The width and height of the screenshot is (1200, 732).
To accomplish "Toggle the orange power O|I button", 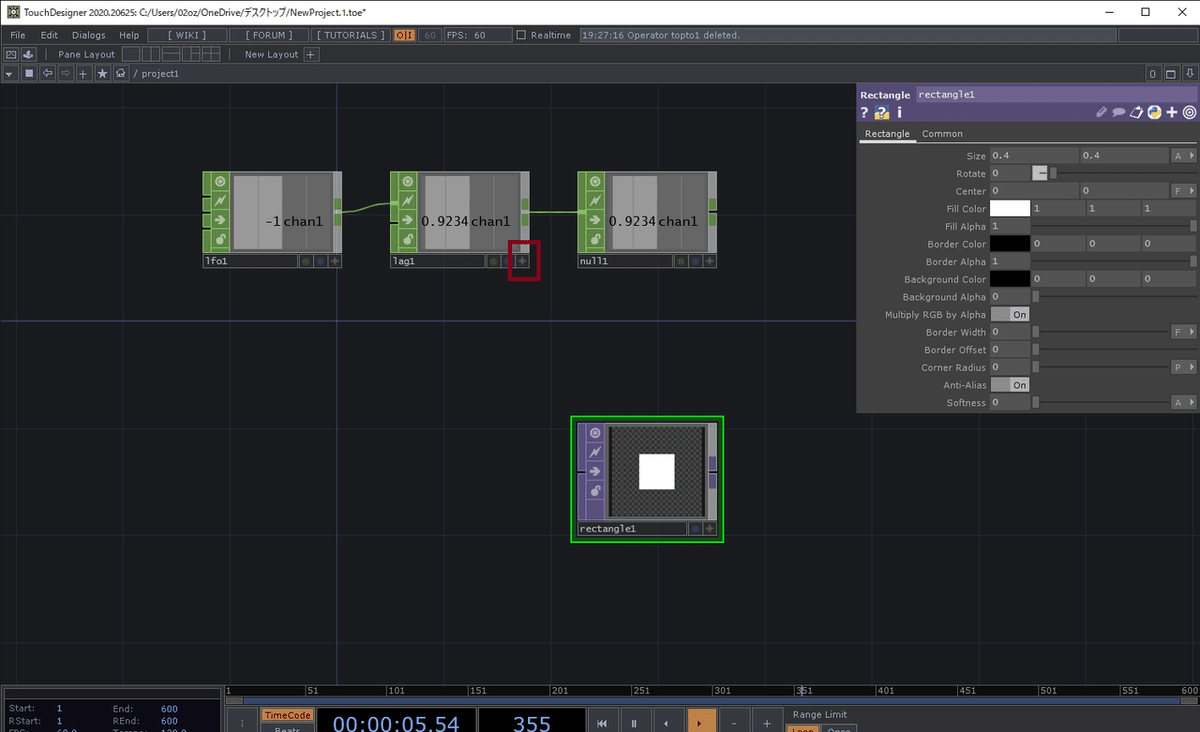I will coord(404,35).
